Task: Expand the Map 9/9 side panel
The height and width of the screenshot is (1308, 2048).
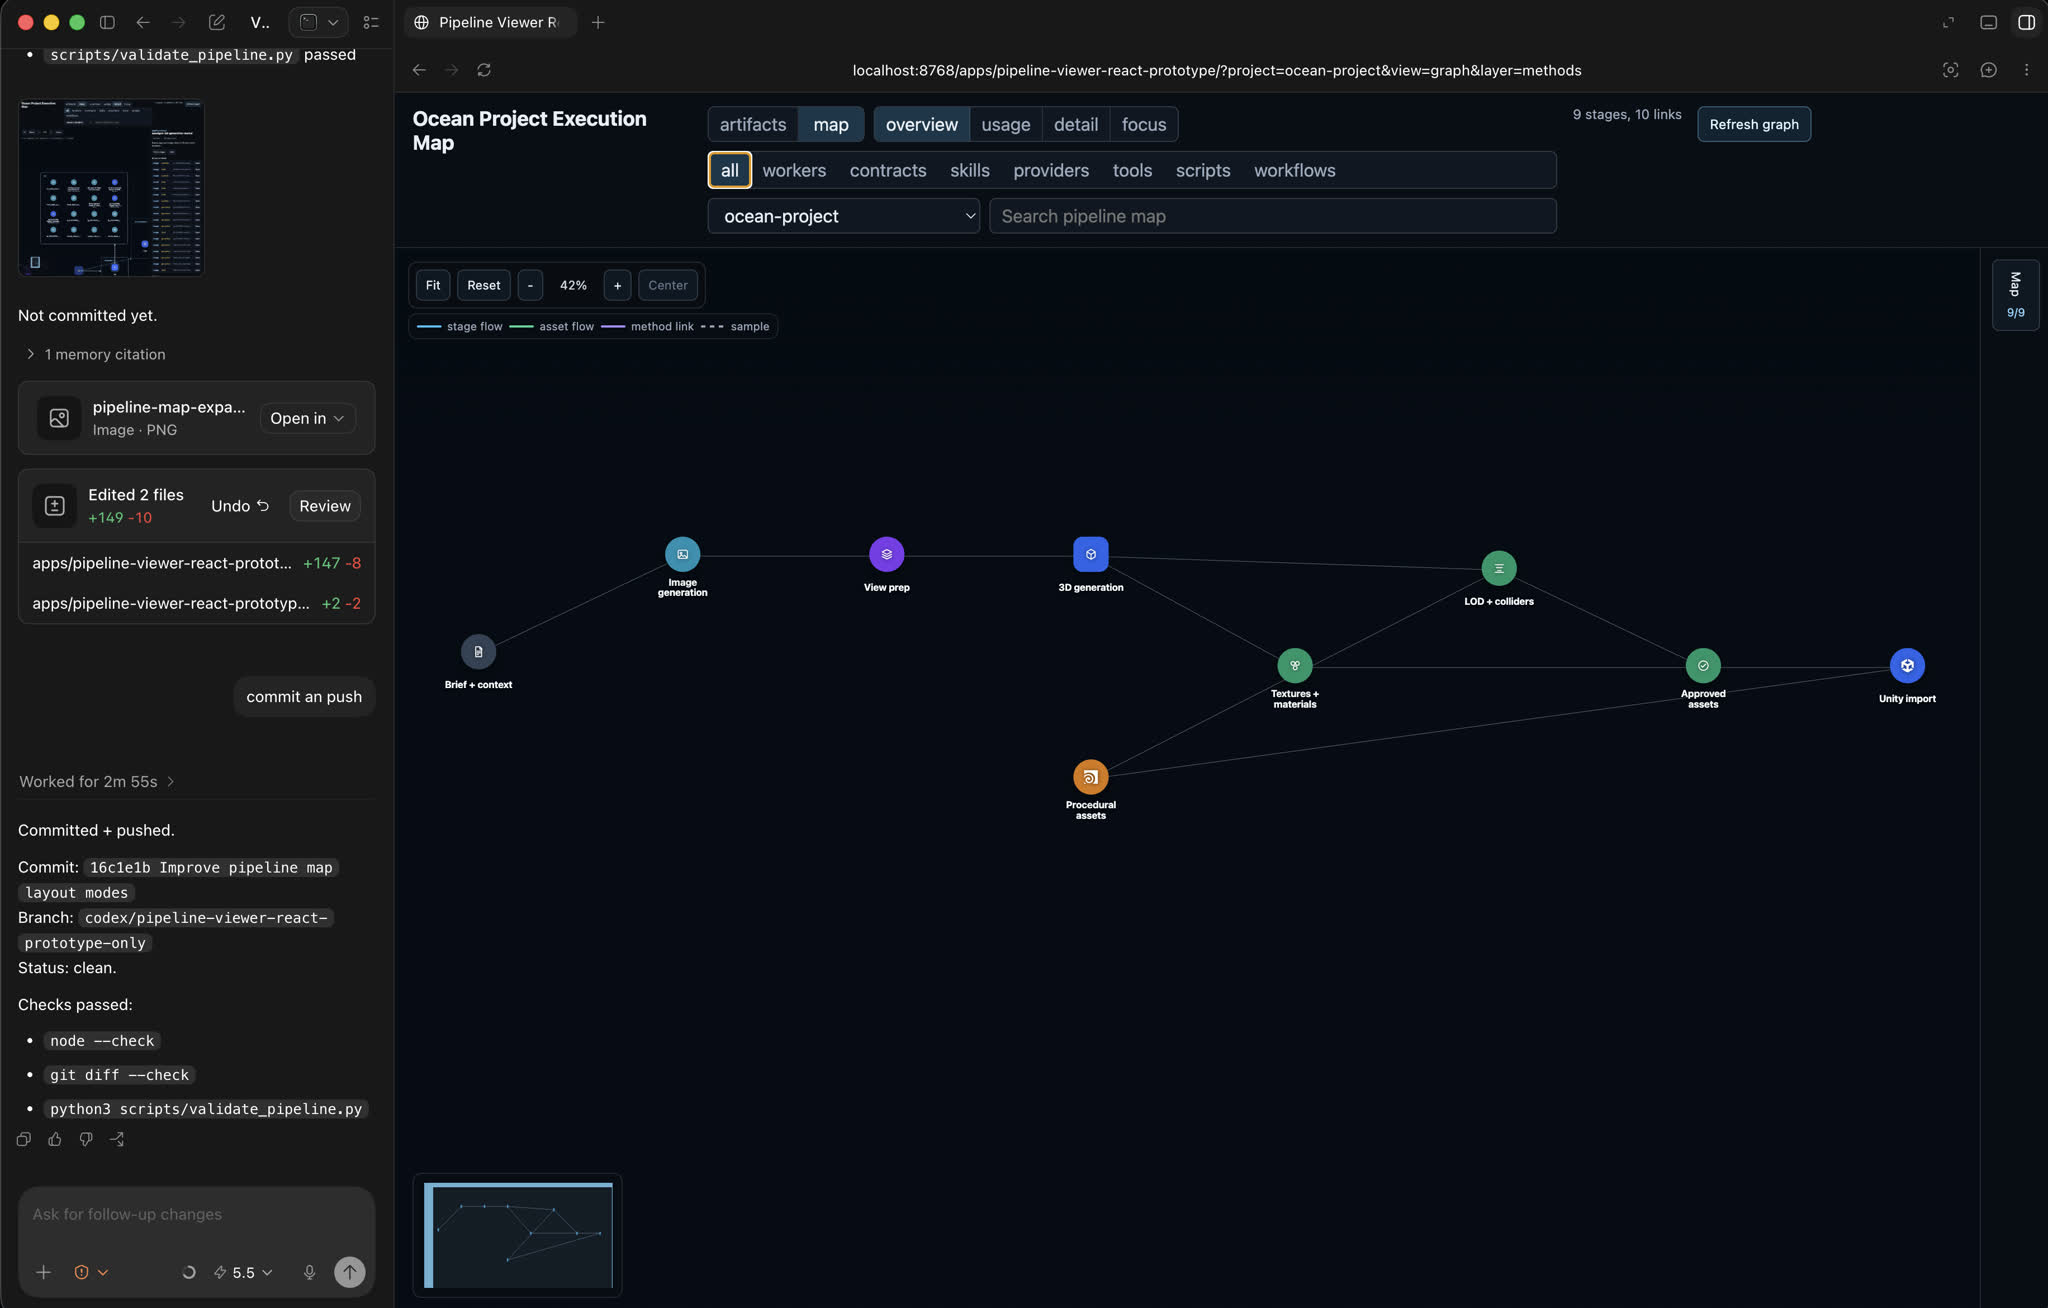Action: coord(2015,295)
